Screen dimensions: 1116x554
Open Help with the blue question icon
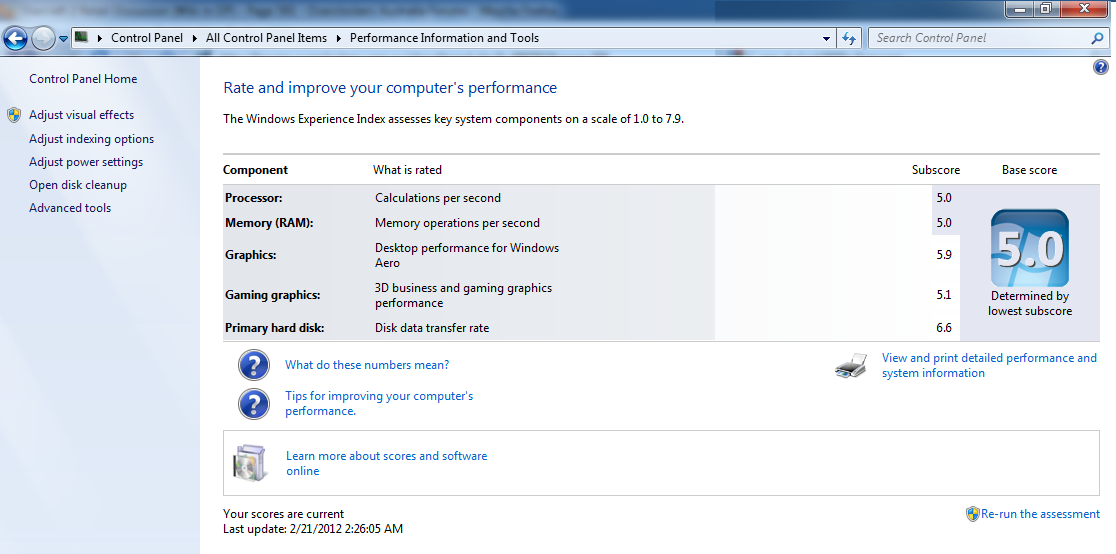tap(1100, 68)
